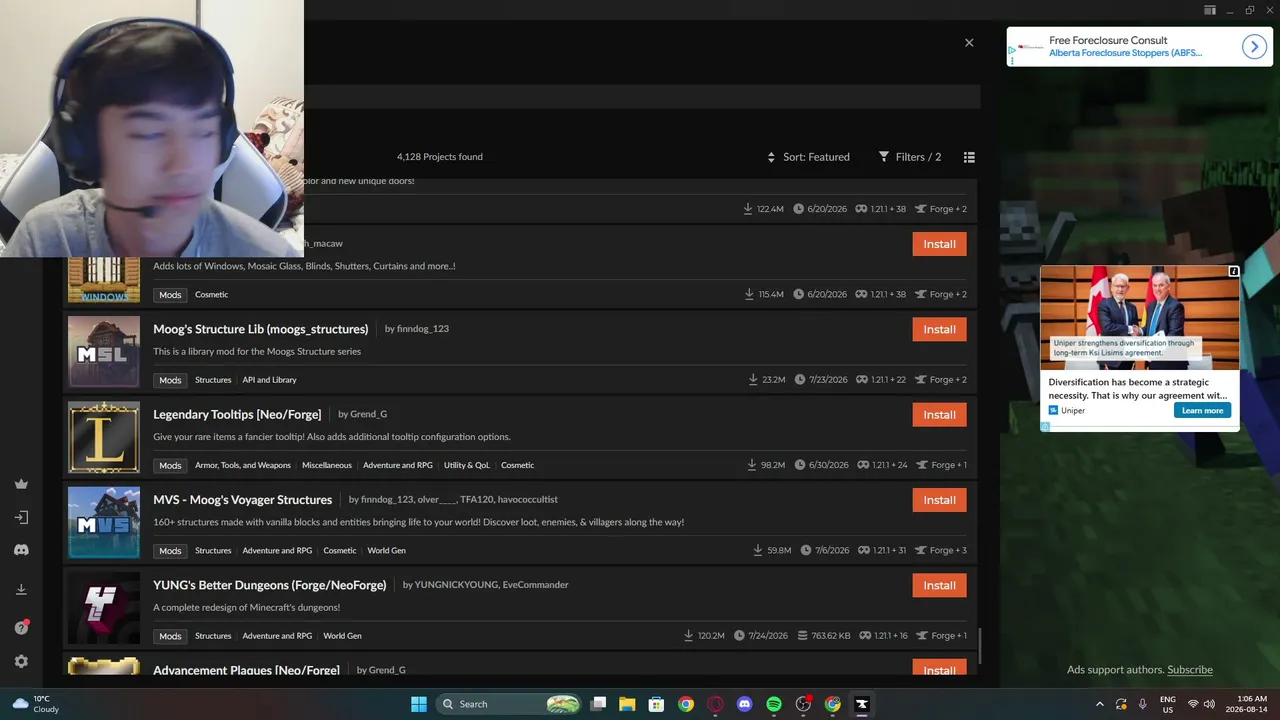This screenshot has height=720, width=1280.
Task: Select Utility & QoL tag on Legendary Tooltips
Action: [x=467, y=465]
